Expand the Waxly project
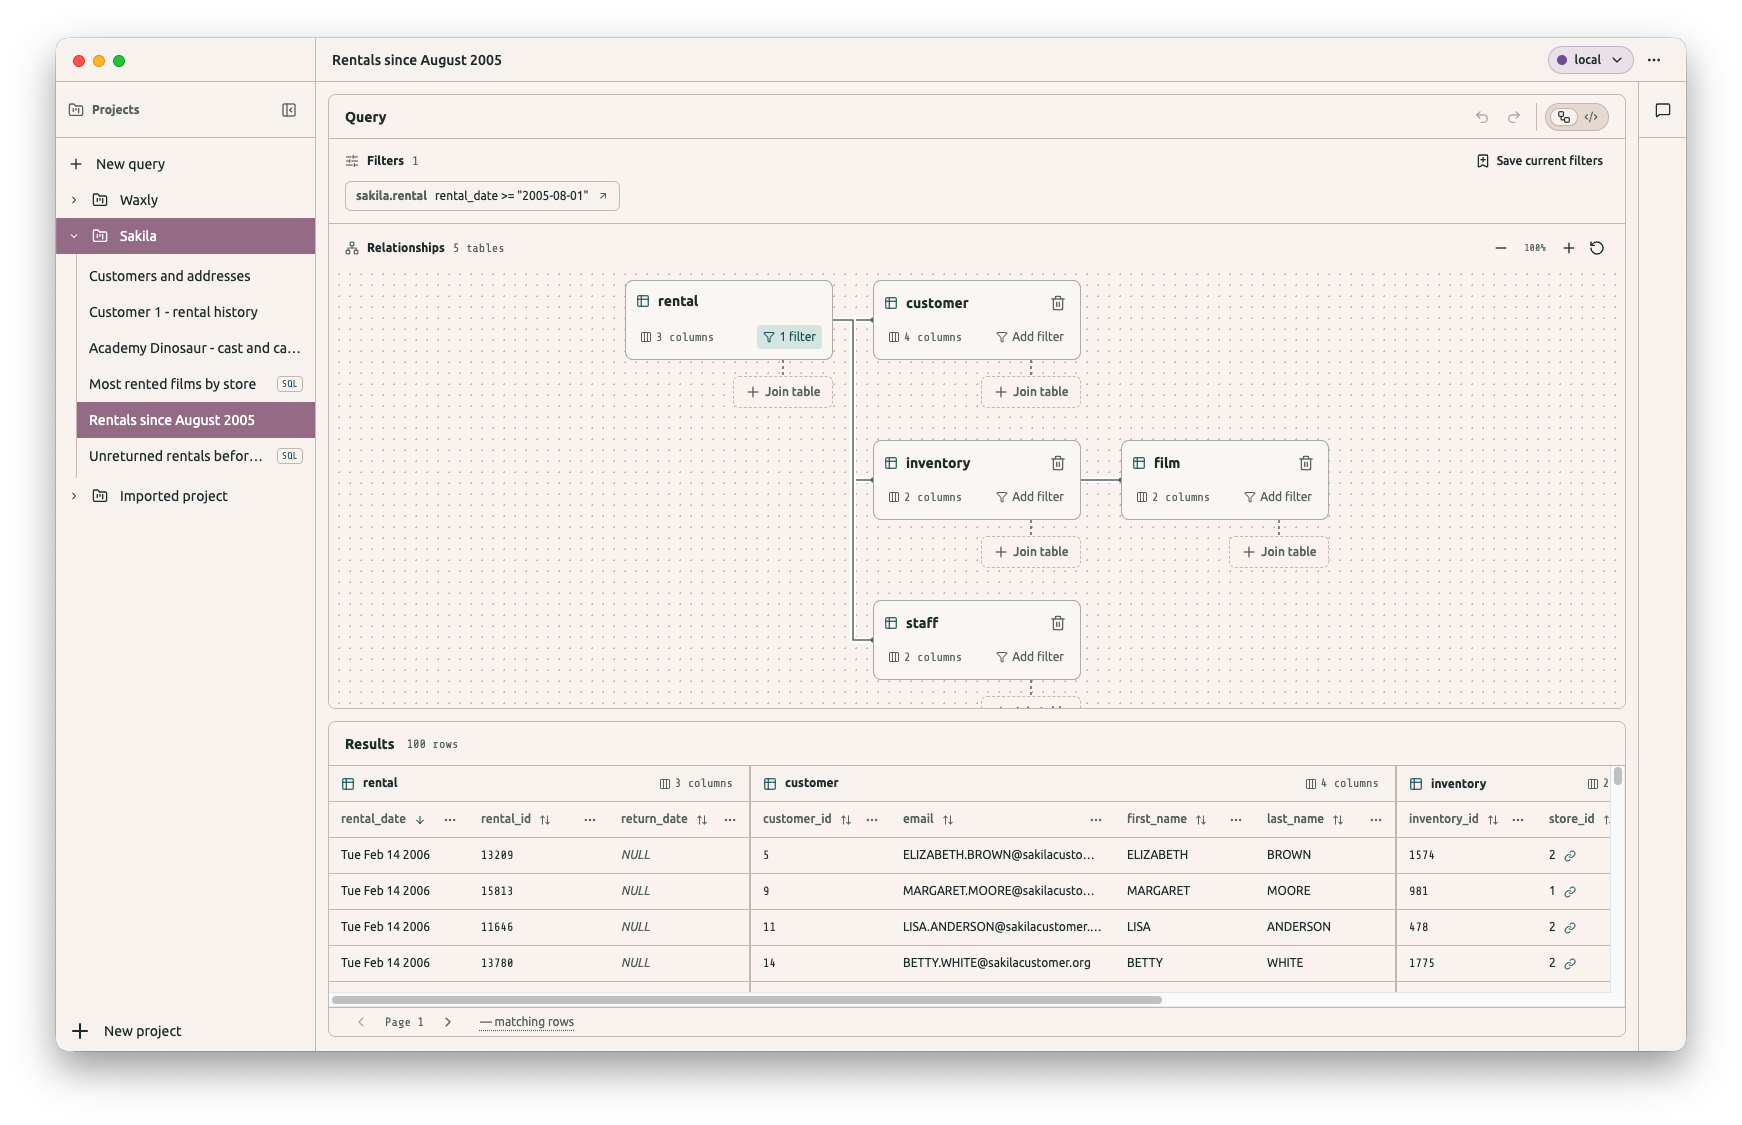 click(74, 200)
